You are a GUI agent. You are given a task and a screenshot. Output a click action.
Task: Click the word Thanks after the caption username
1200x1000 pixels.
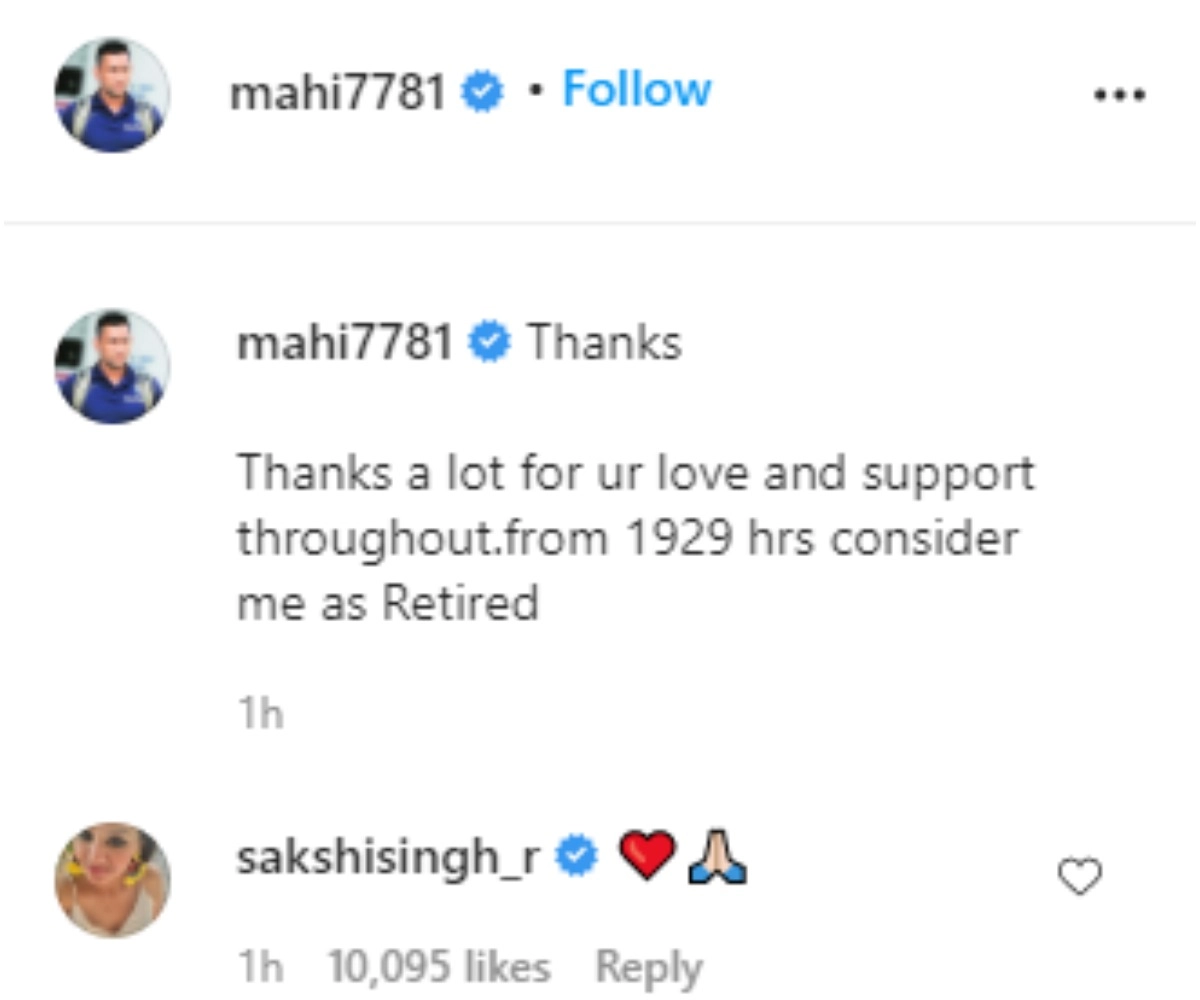point(604,343)
